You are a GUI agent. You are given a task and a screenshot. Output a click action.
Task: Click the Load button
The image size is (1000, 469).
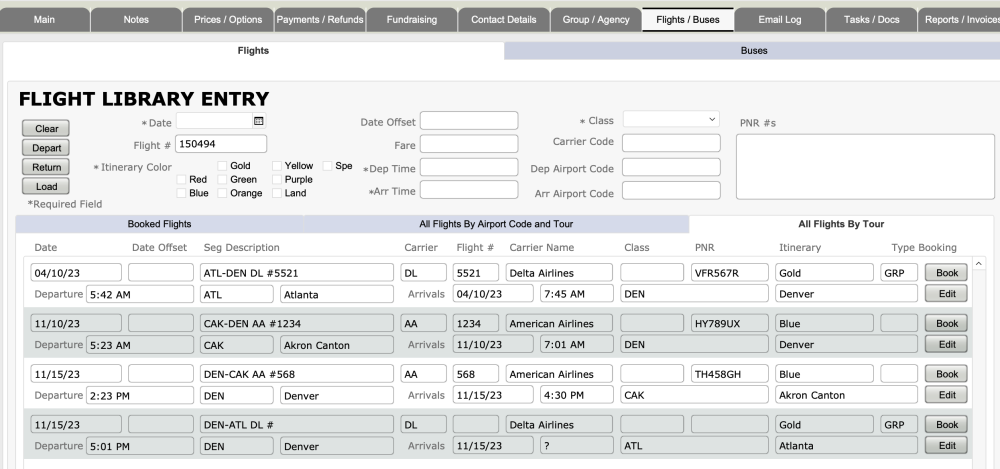(46, 186)
